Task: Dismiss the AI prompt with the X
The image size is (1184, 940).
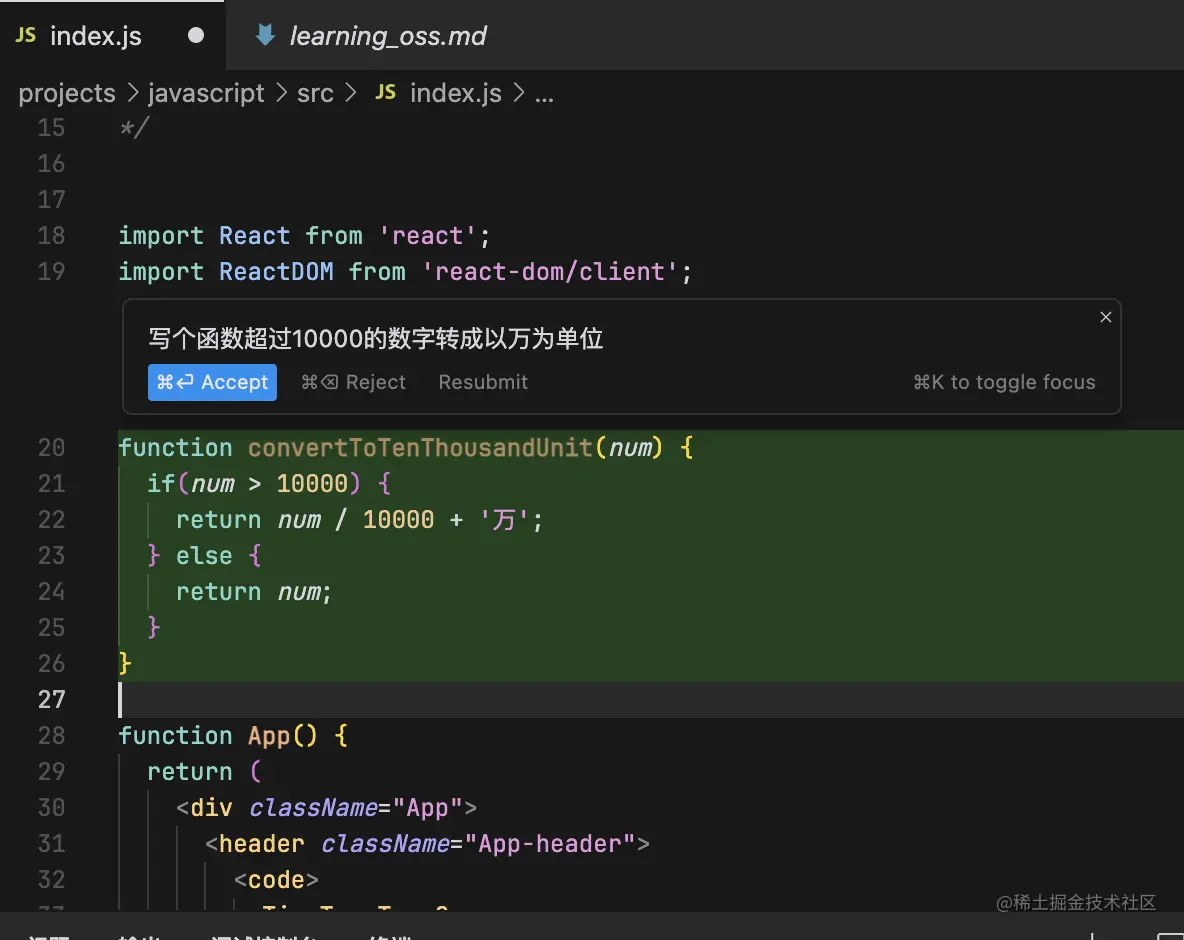Action: click(1106, 317)
